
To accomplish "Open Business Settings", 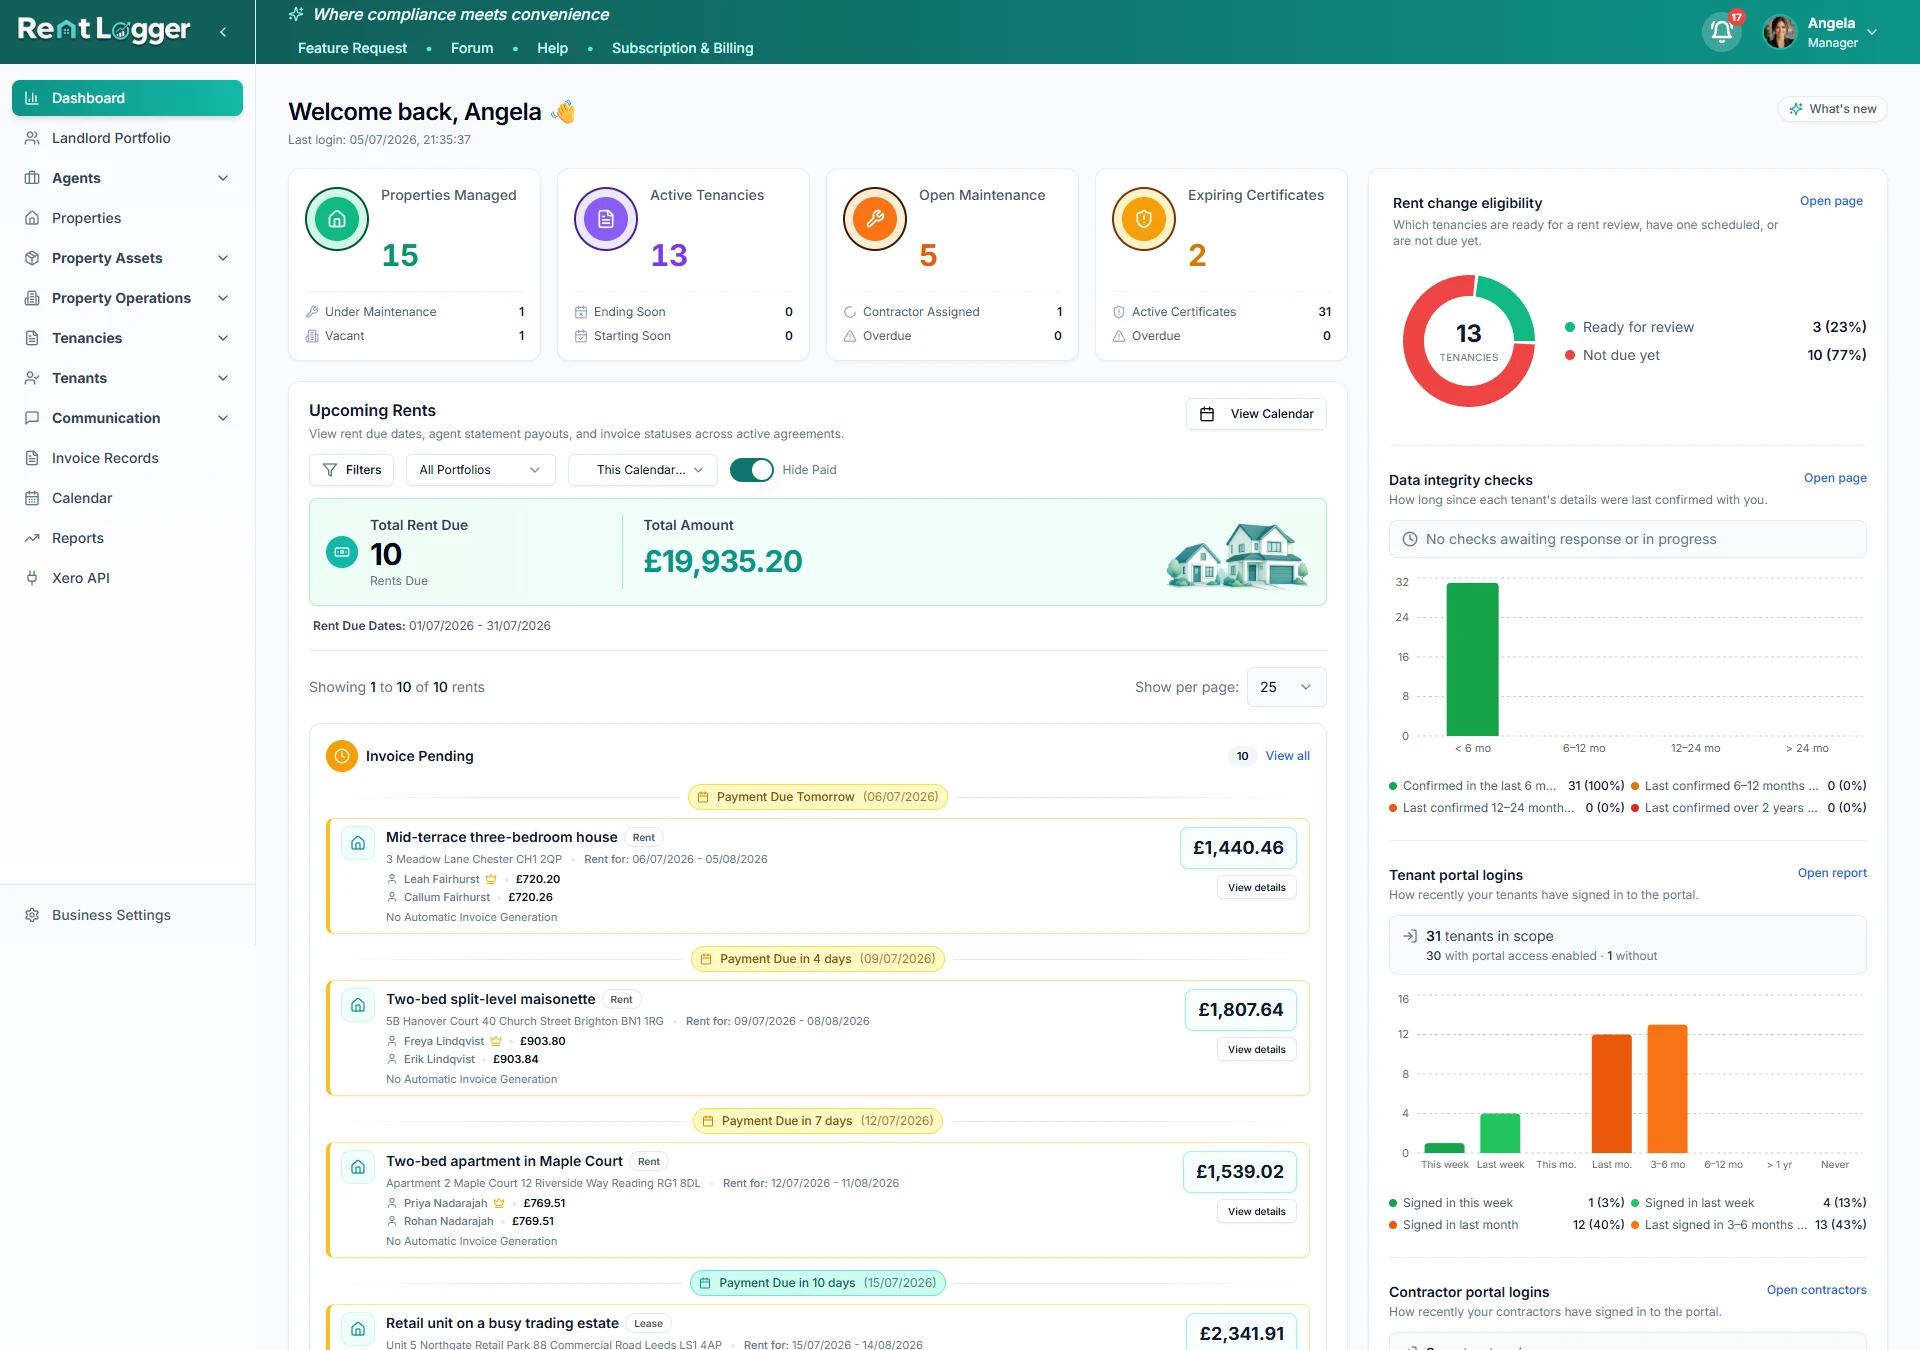I will click(127, 915).
